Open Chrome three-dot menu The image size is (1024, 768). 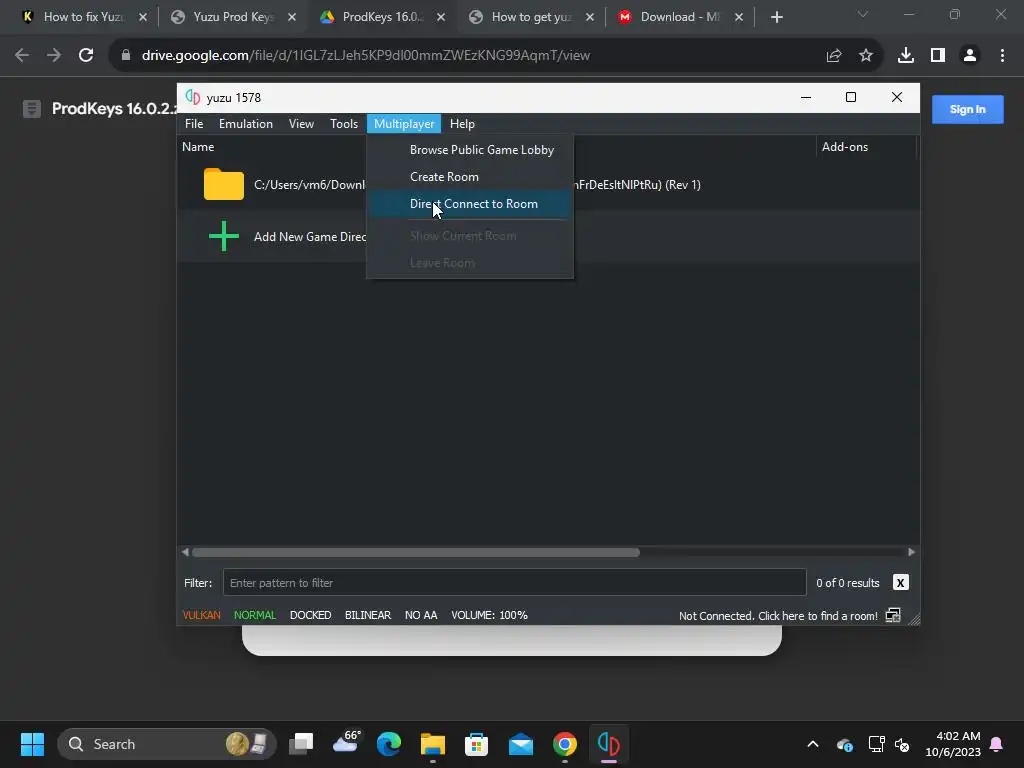click(1002, 56)
